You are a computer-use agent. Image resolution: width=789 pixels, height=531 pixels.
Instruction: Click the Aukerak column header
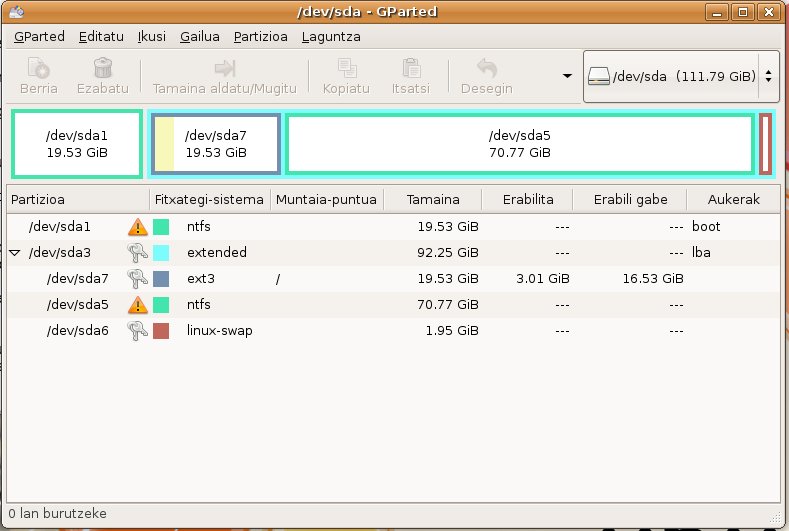click(x=734, y=200)
